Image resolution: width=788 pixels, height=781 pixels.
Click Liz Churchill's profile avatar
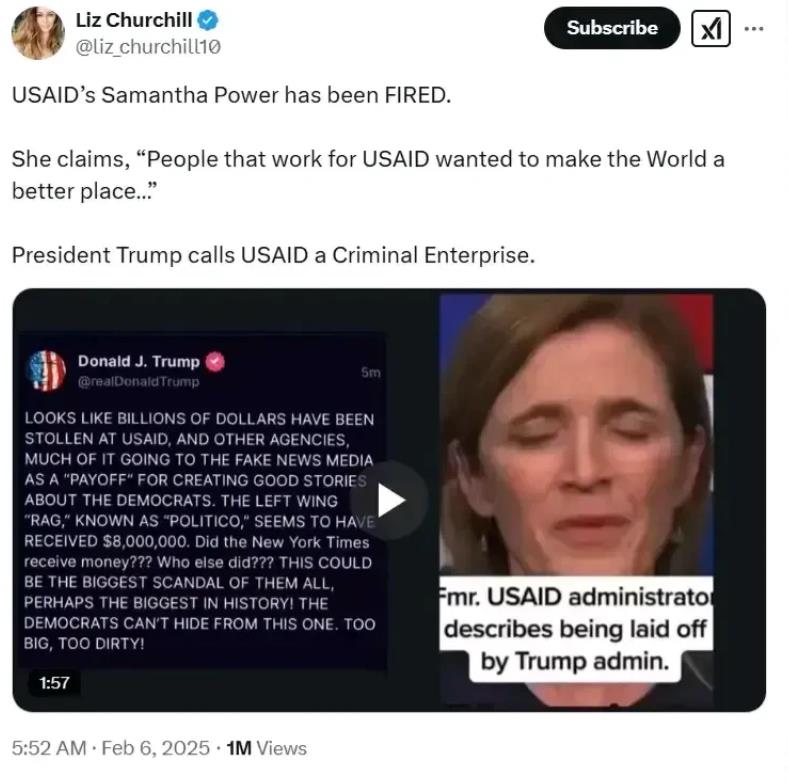click(38, 33)
